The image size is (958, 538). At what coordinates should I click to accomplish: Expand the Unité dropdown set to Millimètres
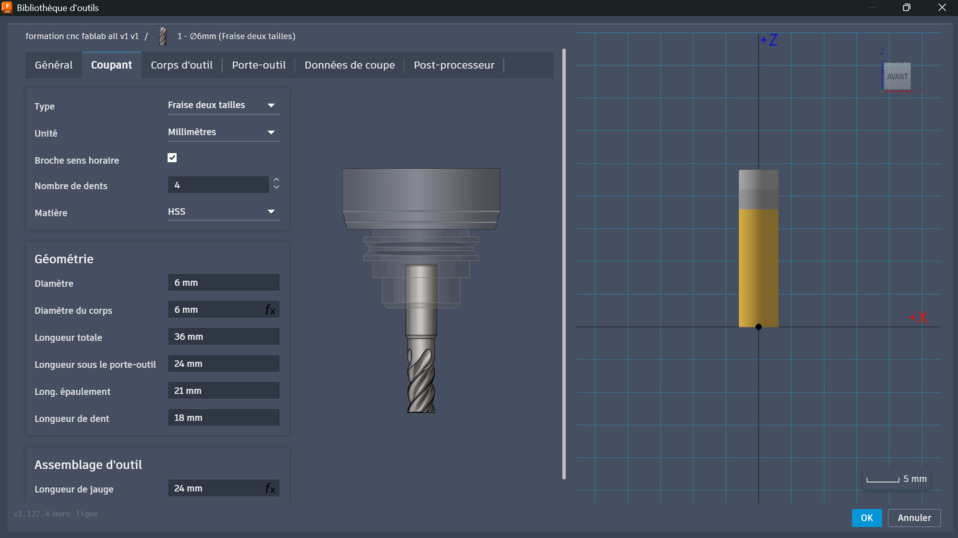pyautogui.click(x=222, y=132)
